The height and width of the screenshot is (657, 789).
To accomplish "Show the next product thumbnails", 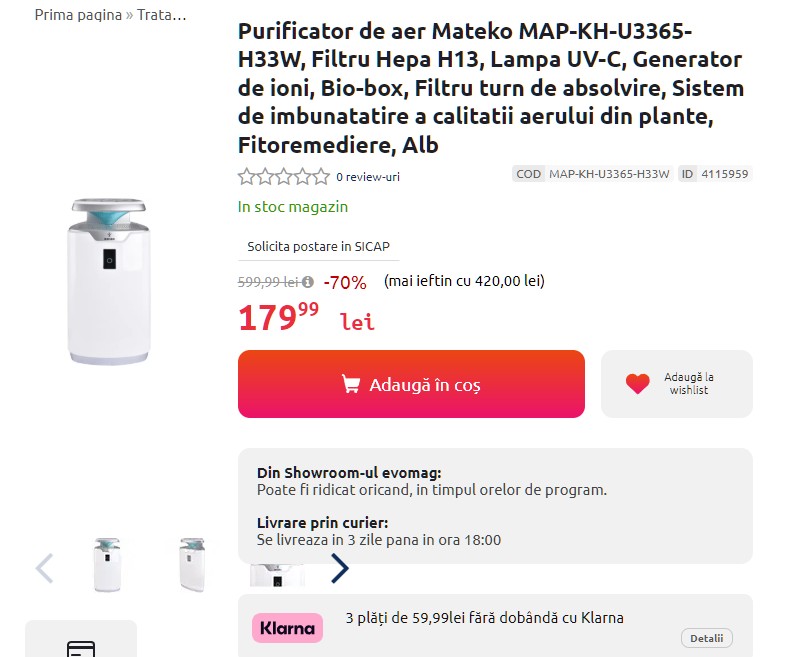I will (x=340, y=568).
